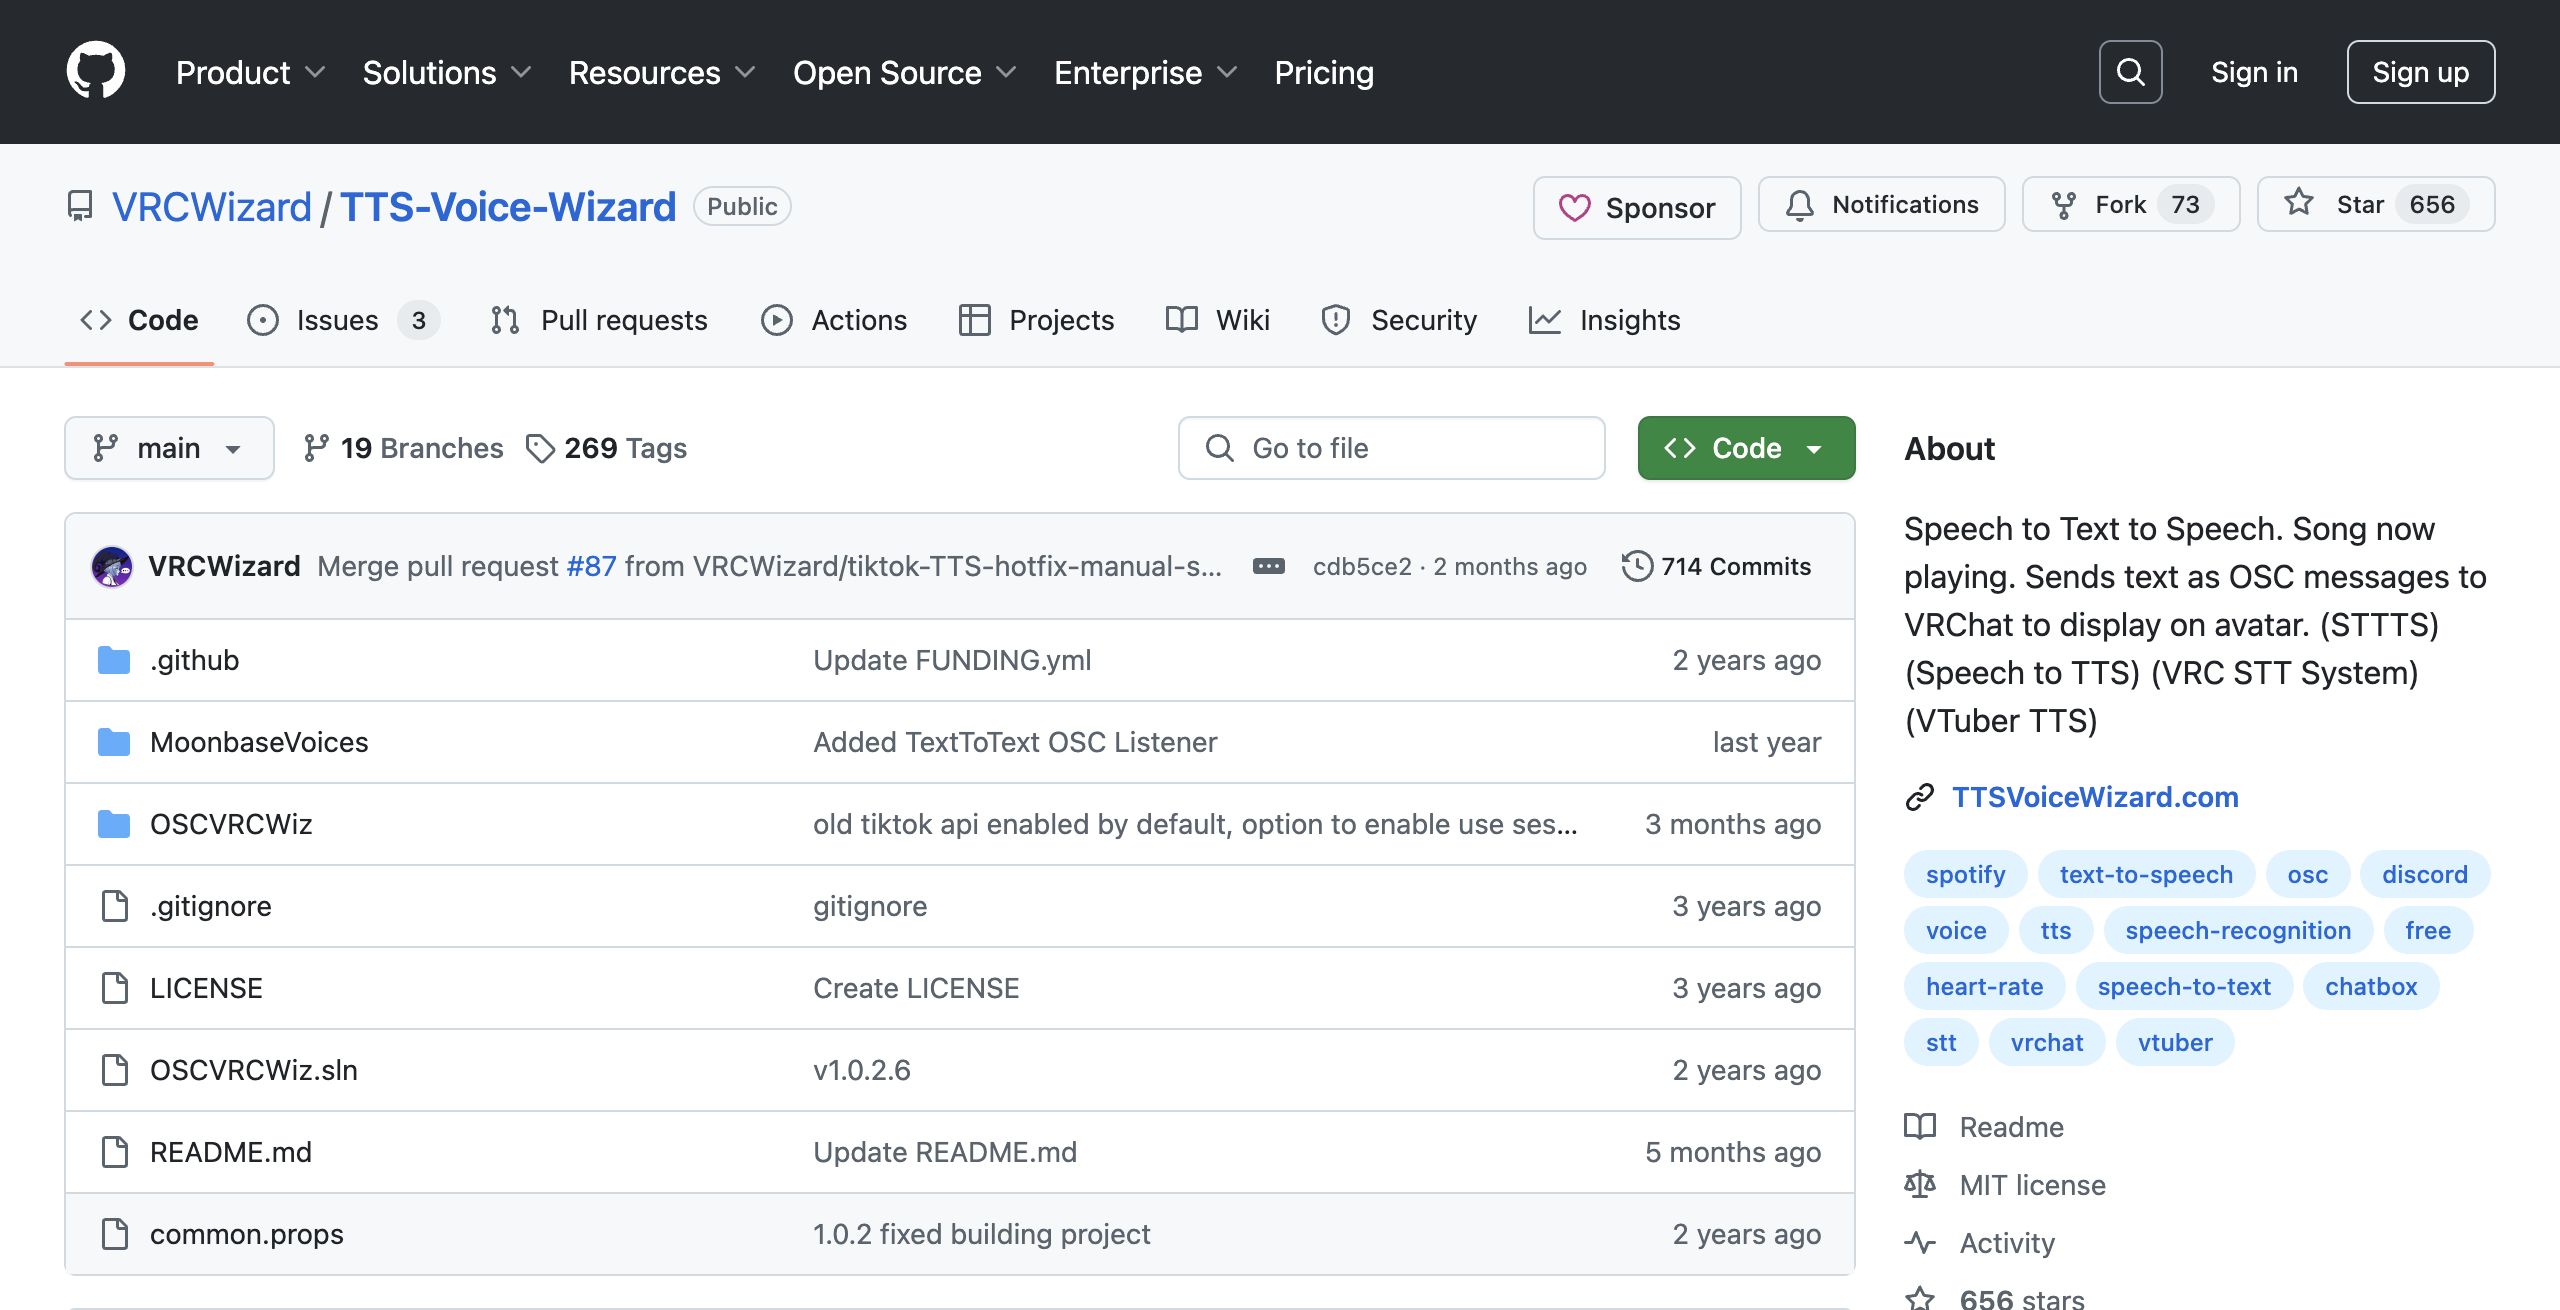Image resolution: width=2560 pixels, height=1310 pixels.
Task: Click 'Added TextToText OSC Listener' commit message
Action: pyautogui.click(x=1015, y=742)
